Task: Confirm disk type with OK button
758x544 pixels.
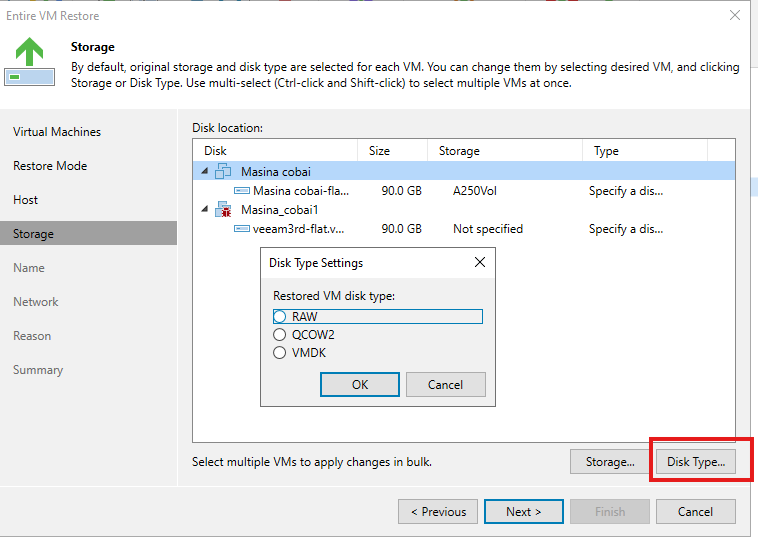Action: click(x=360, y=384)
